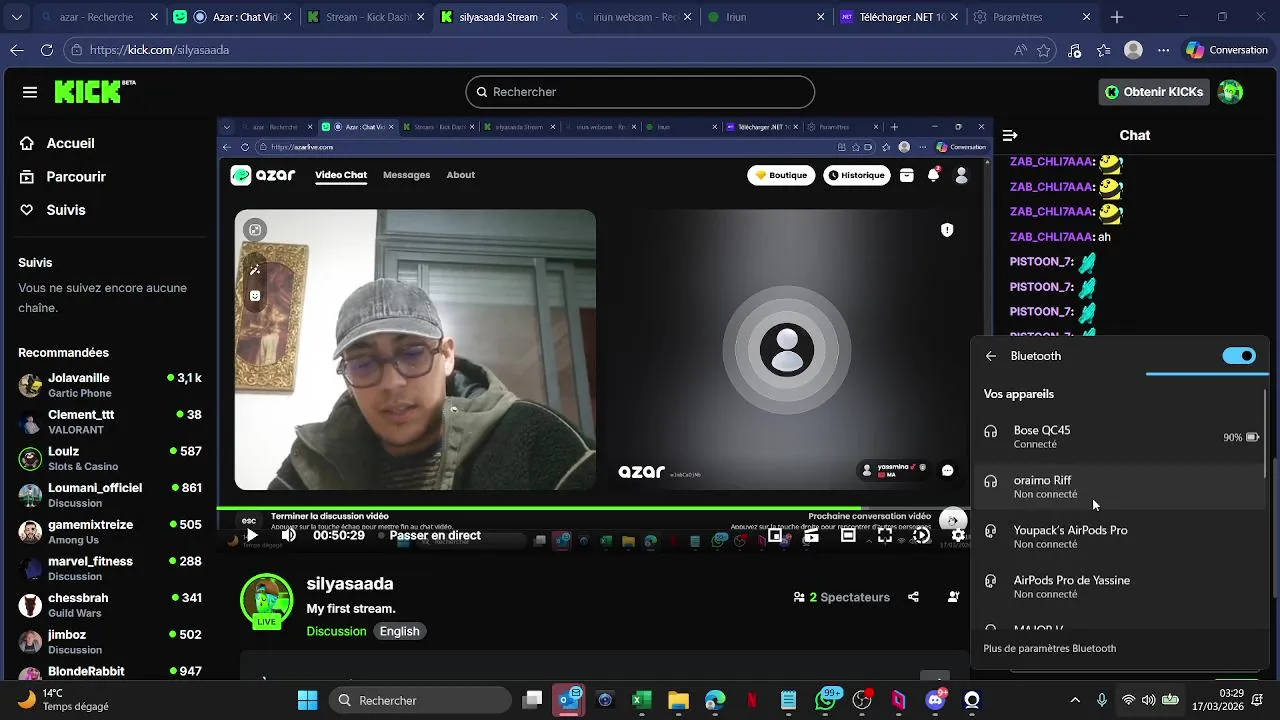1280x720 pixels.
Task: Share the silyasaada stream
Action: (x=913, y=597)
